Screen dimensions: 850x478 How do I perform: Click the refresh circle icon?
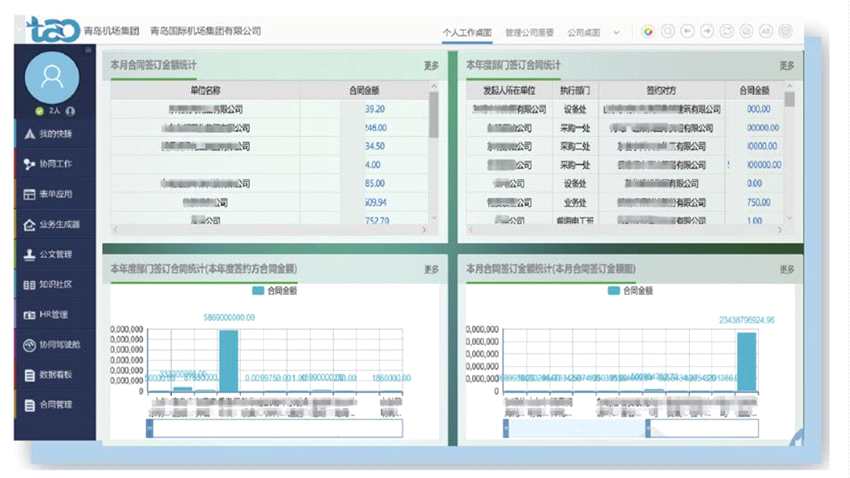726,31
